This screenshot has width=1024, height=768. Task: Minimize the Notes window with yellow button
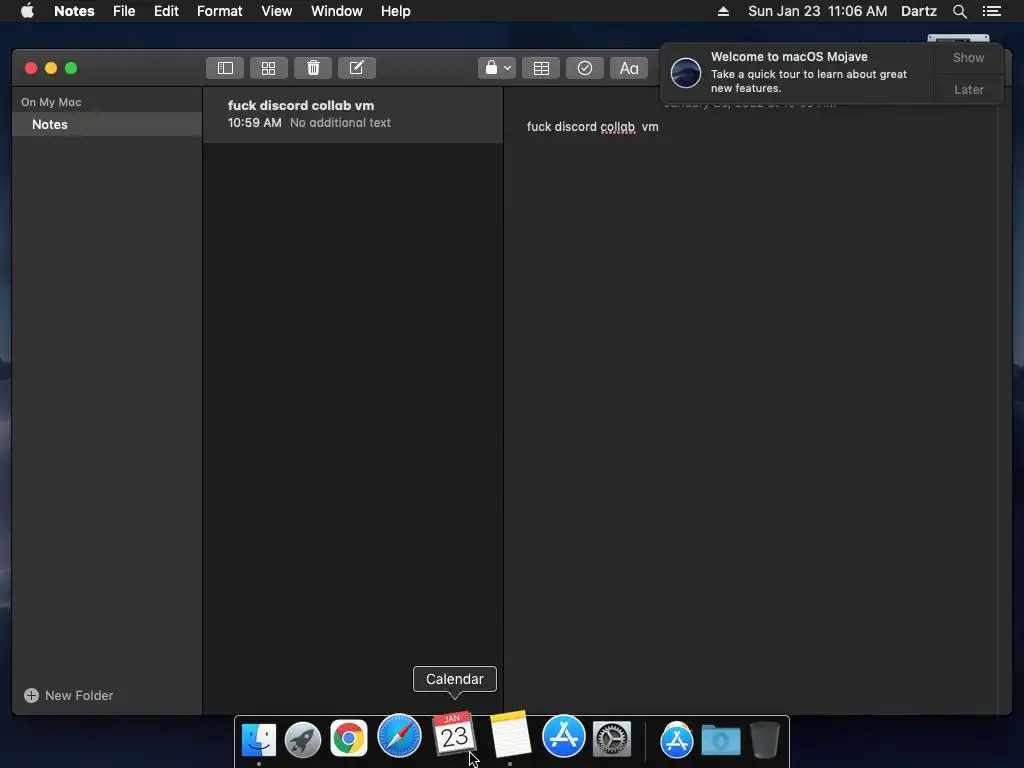pyautogui.click(x=51, y=68)
